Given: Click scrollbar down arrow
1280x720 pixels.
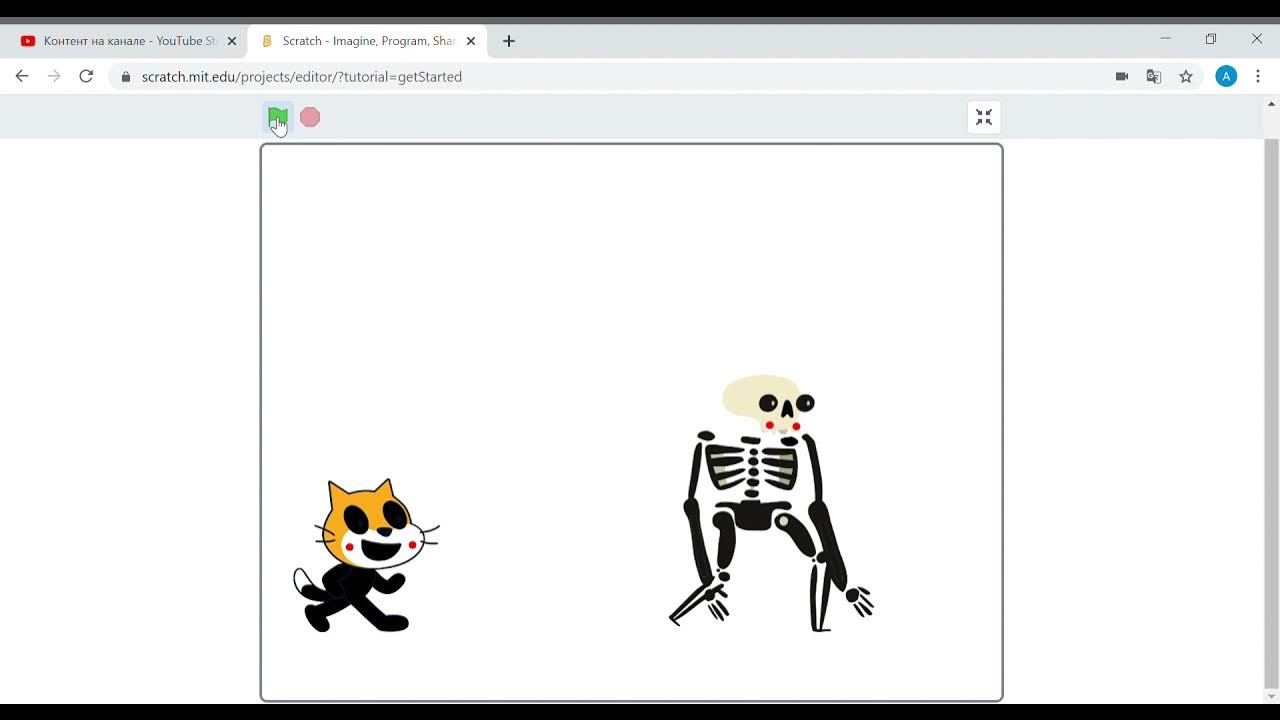Looking at the screenshot, I should click(1272, 696).
